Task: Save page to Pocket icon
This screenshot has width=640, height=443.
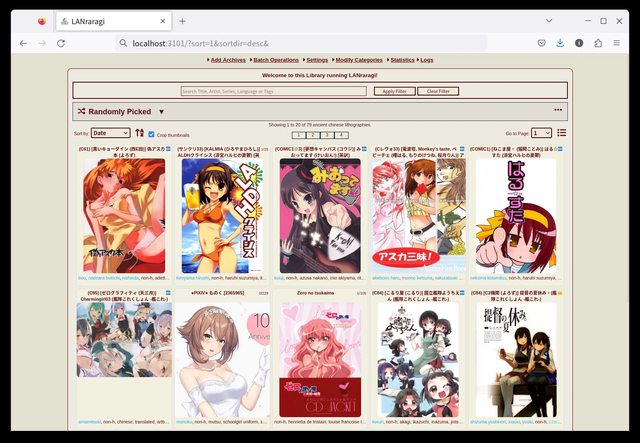Action: (x=541, y=43)
